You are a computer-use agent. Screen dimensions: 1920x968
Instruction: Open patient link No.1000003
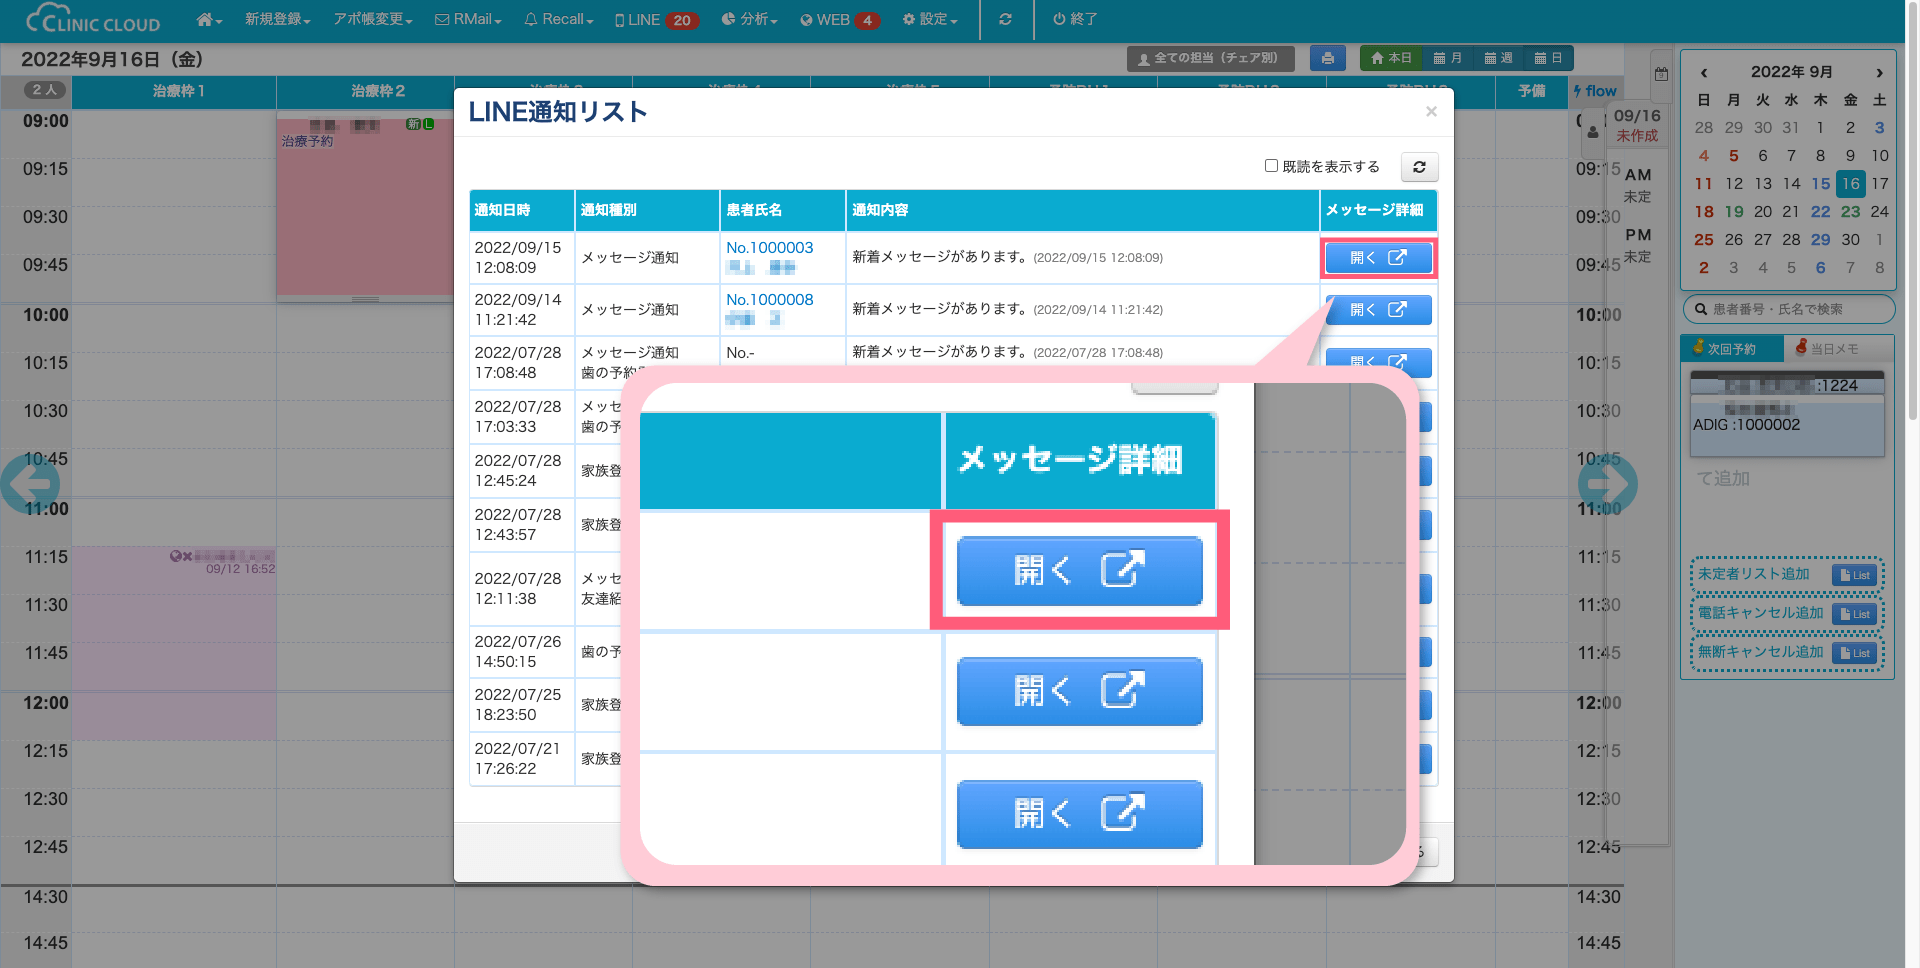click(x=769, y=248)
